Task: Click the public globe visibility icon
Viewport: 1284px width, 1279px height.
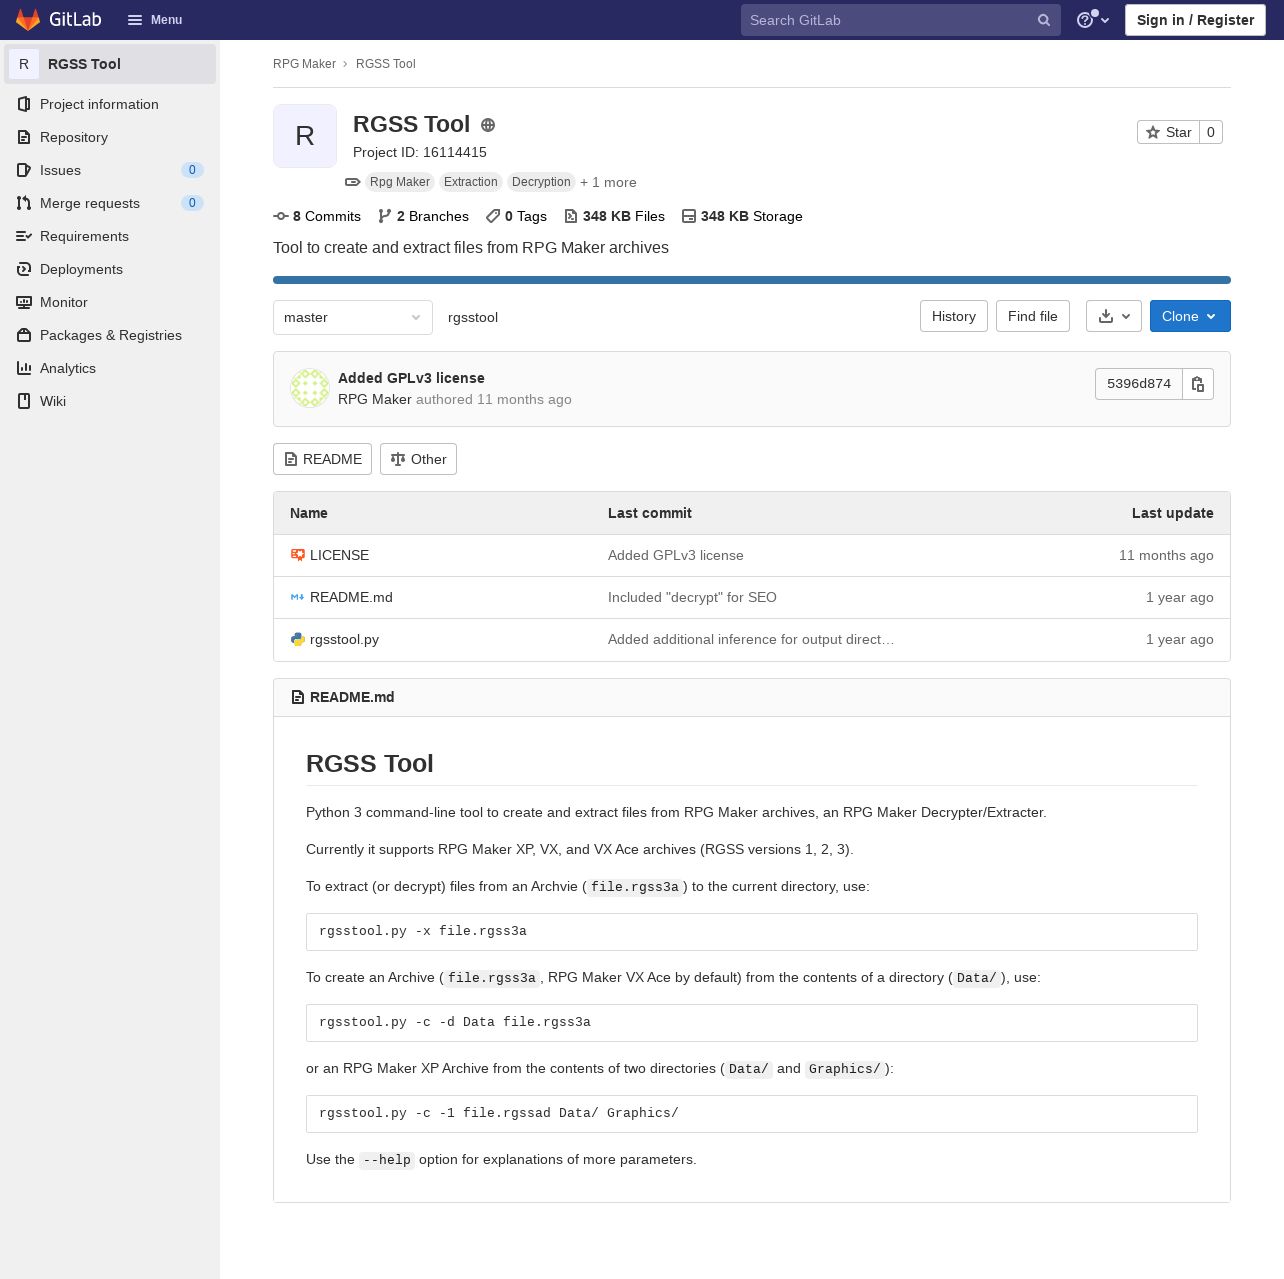Action: 488,125
